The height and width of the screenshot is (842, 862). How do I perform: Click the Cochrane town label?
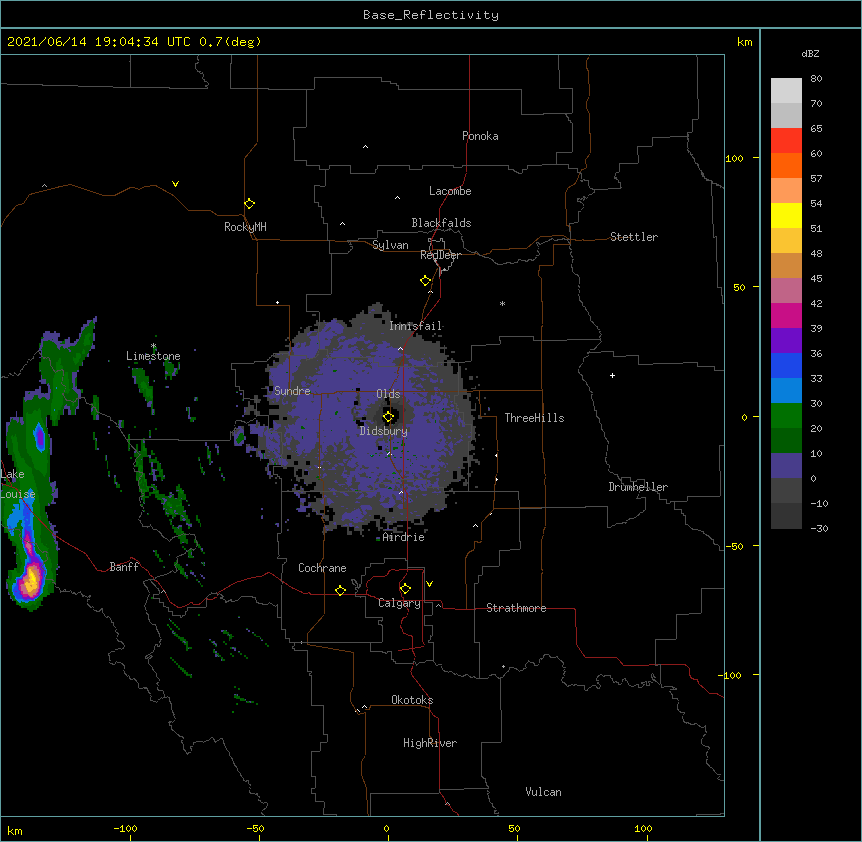tap(322, 568)
